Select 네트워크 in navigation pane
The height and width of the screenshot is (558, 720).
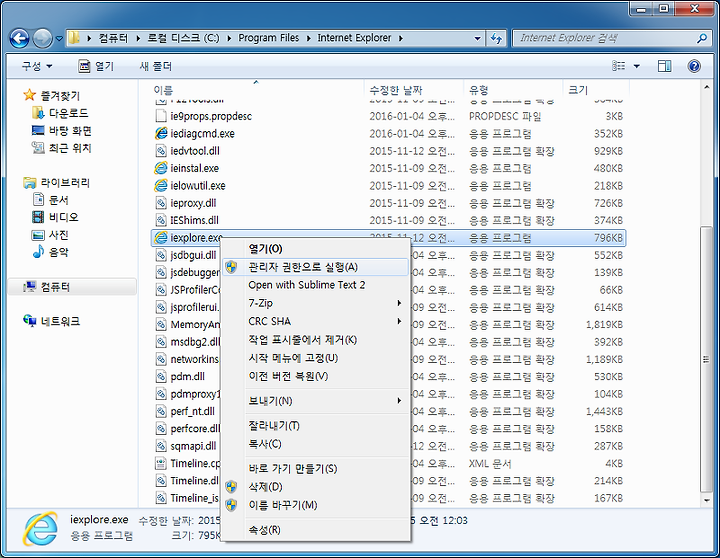[51, 321]
